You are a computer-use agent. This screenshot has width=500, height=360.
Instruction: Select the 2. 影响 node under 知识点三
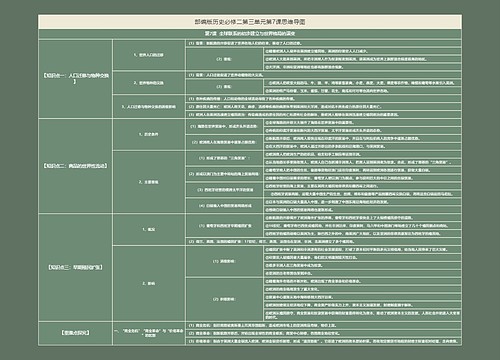(149, 283)
